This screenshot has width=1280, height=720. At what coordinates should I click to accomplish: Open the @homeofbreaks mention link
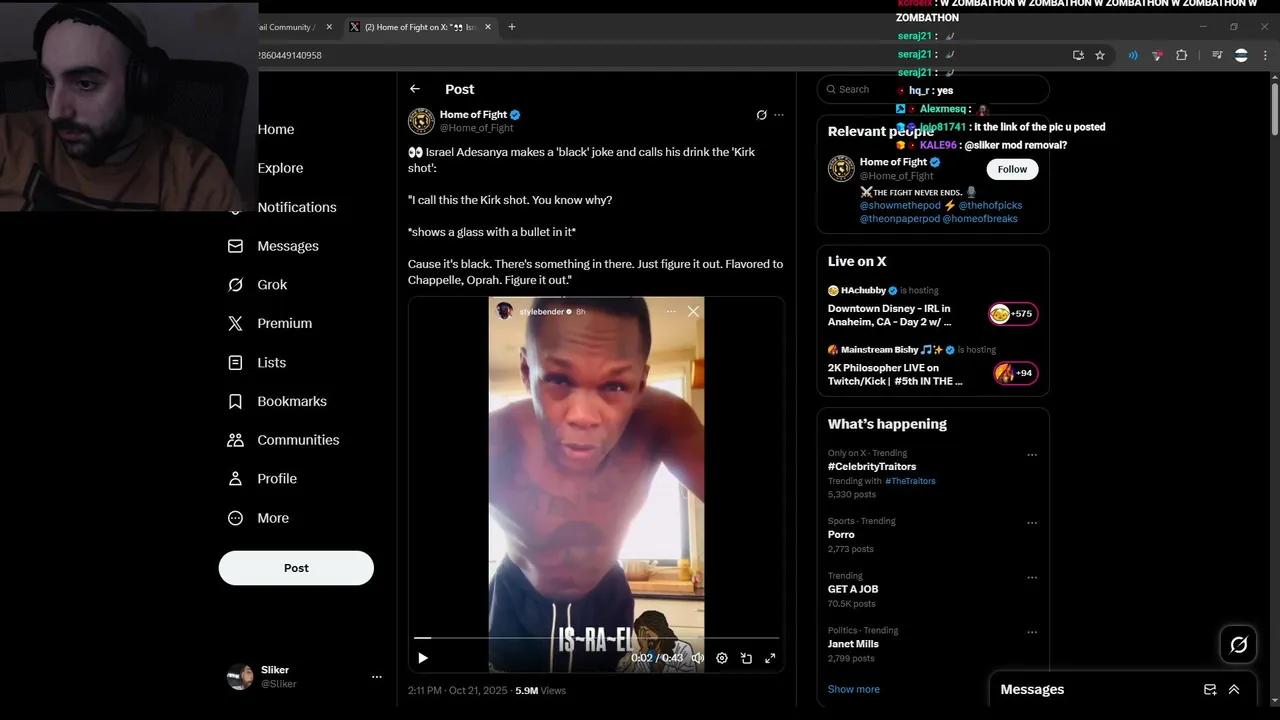click(980, 218)
